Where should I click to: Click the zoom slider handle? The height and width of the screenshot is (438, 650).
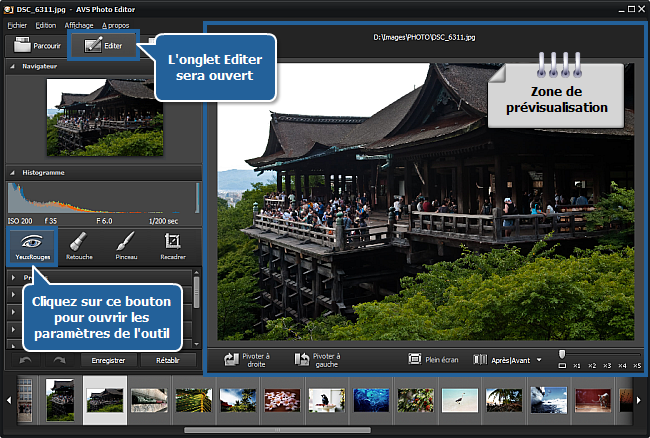[562, 354]
